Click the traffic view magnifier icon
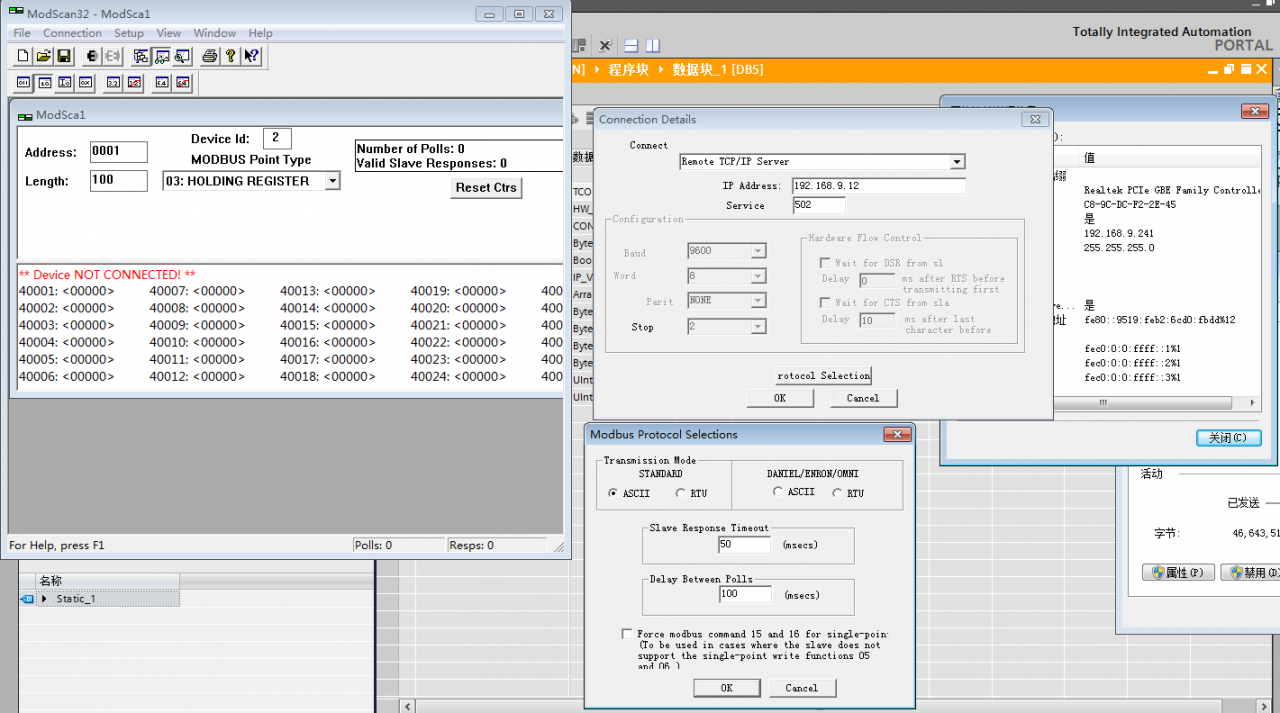This screenshot has height=713, width=1280. [x=182, y=56]
